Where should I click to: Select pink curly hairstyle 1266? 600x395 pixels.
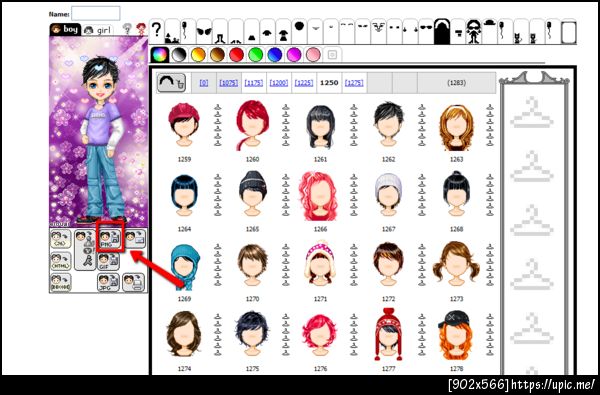[x=318, y=196]
